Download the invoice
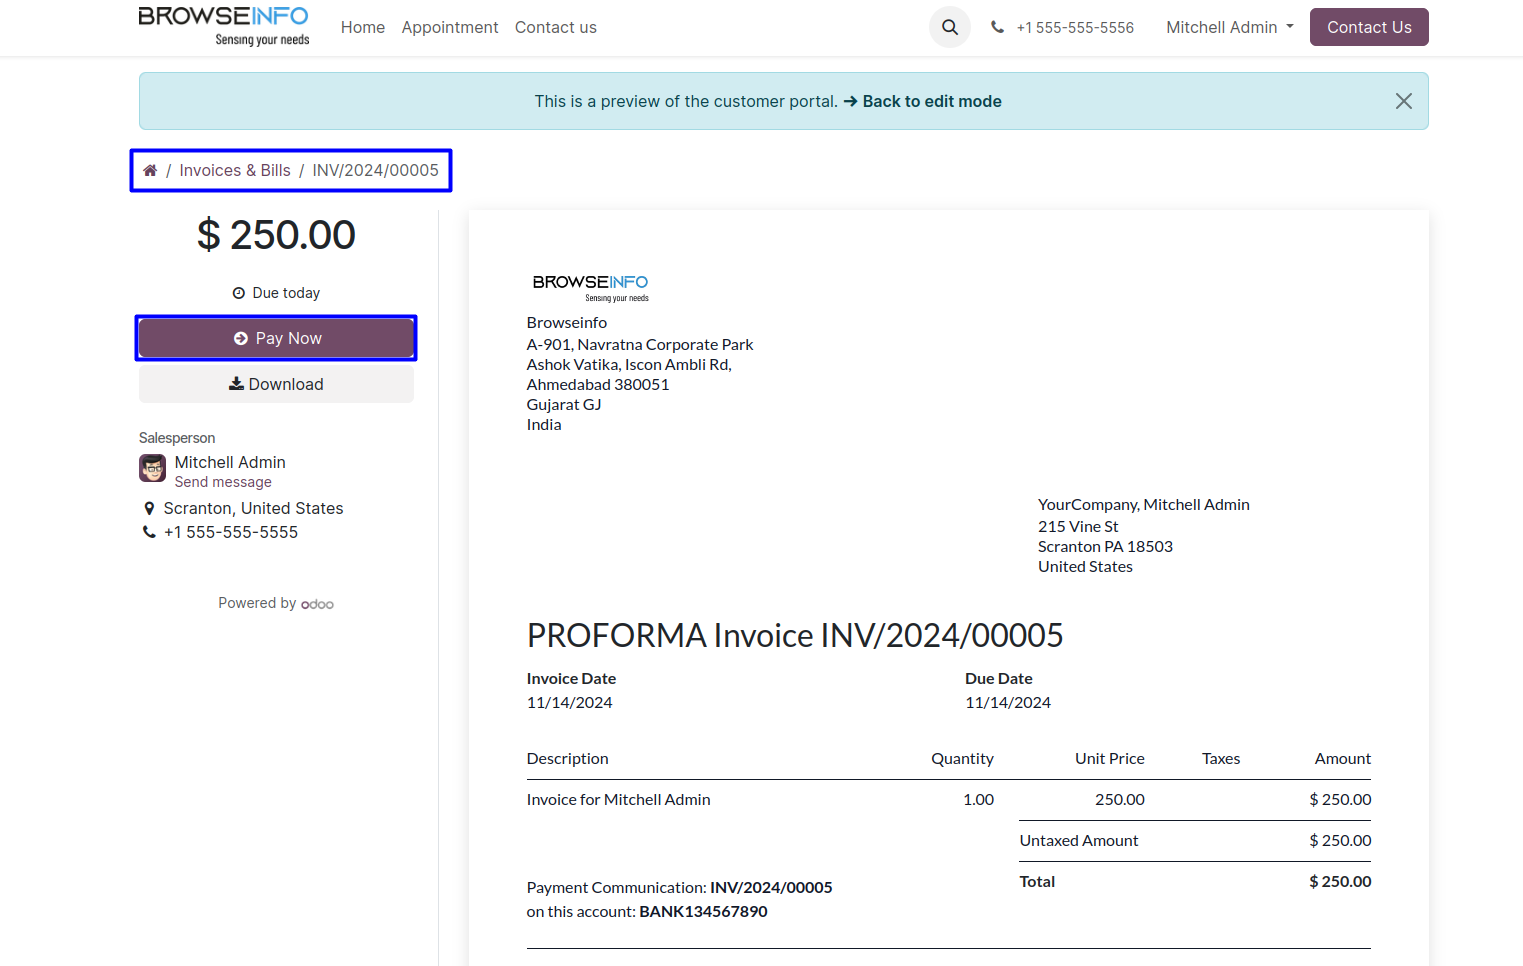 (276, 384)
